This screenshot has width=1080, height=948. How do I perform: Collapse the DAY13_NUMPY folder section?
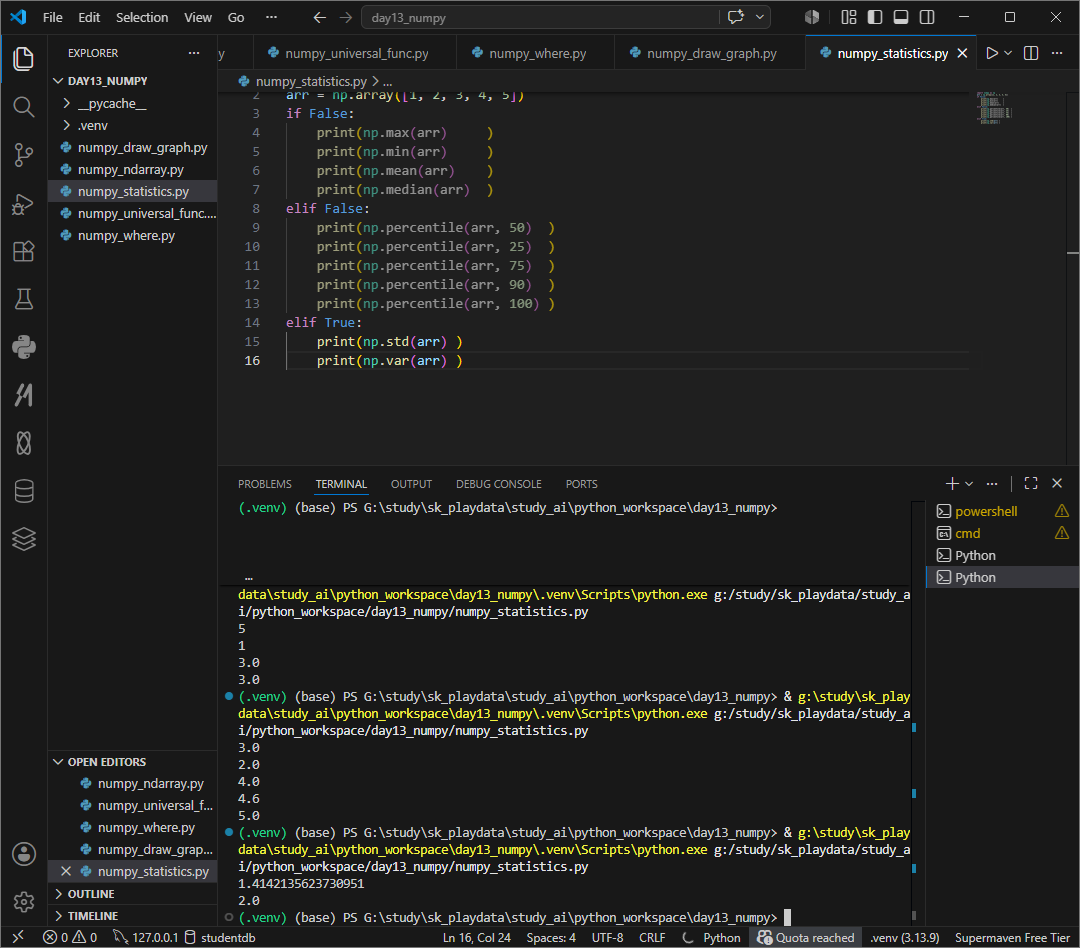132,81
